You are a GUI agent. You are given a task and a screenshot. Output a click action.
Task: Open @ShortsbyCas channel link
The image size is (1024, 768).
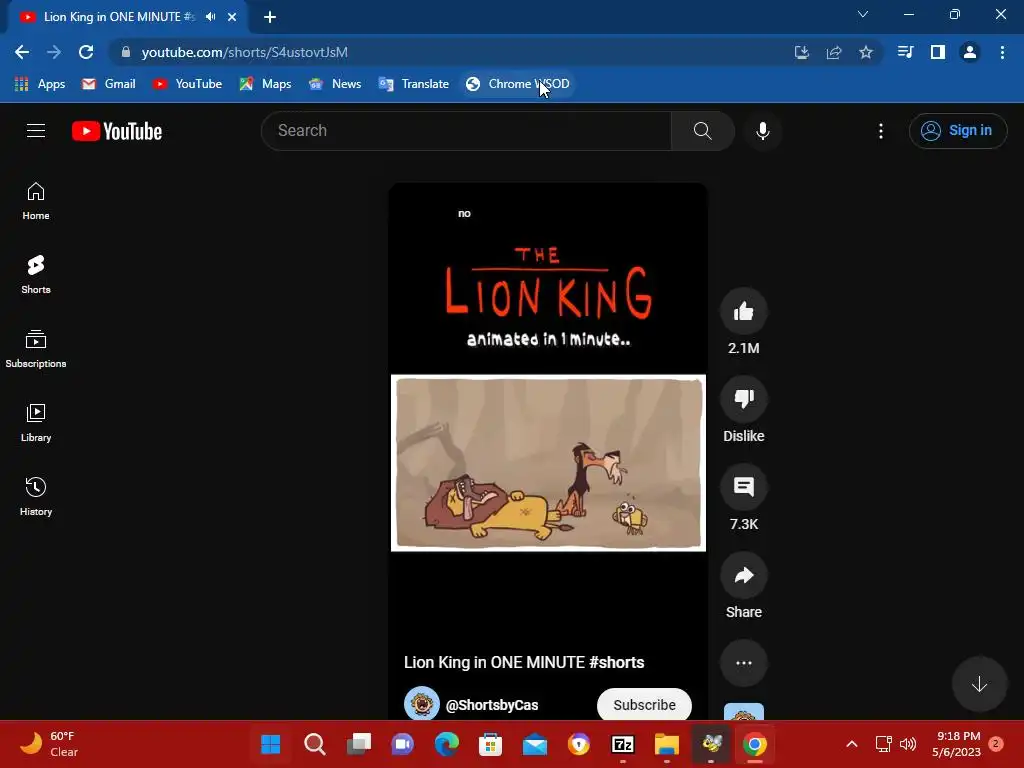click(x=492, y=705)
